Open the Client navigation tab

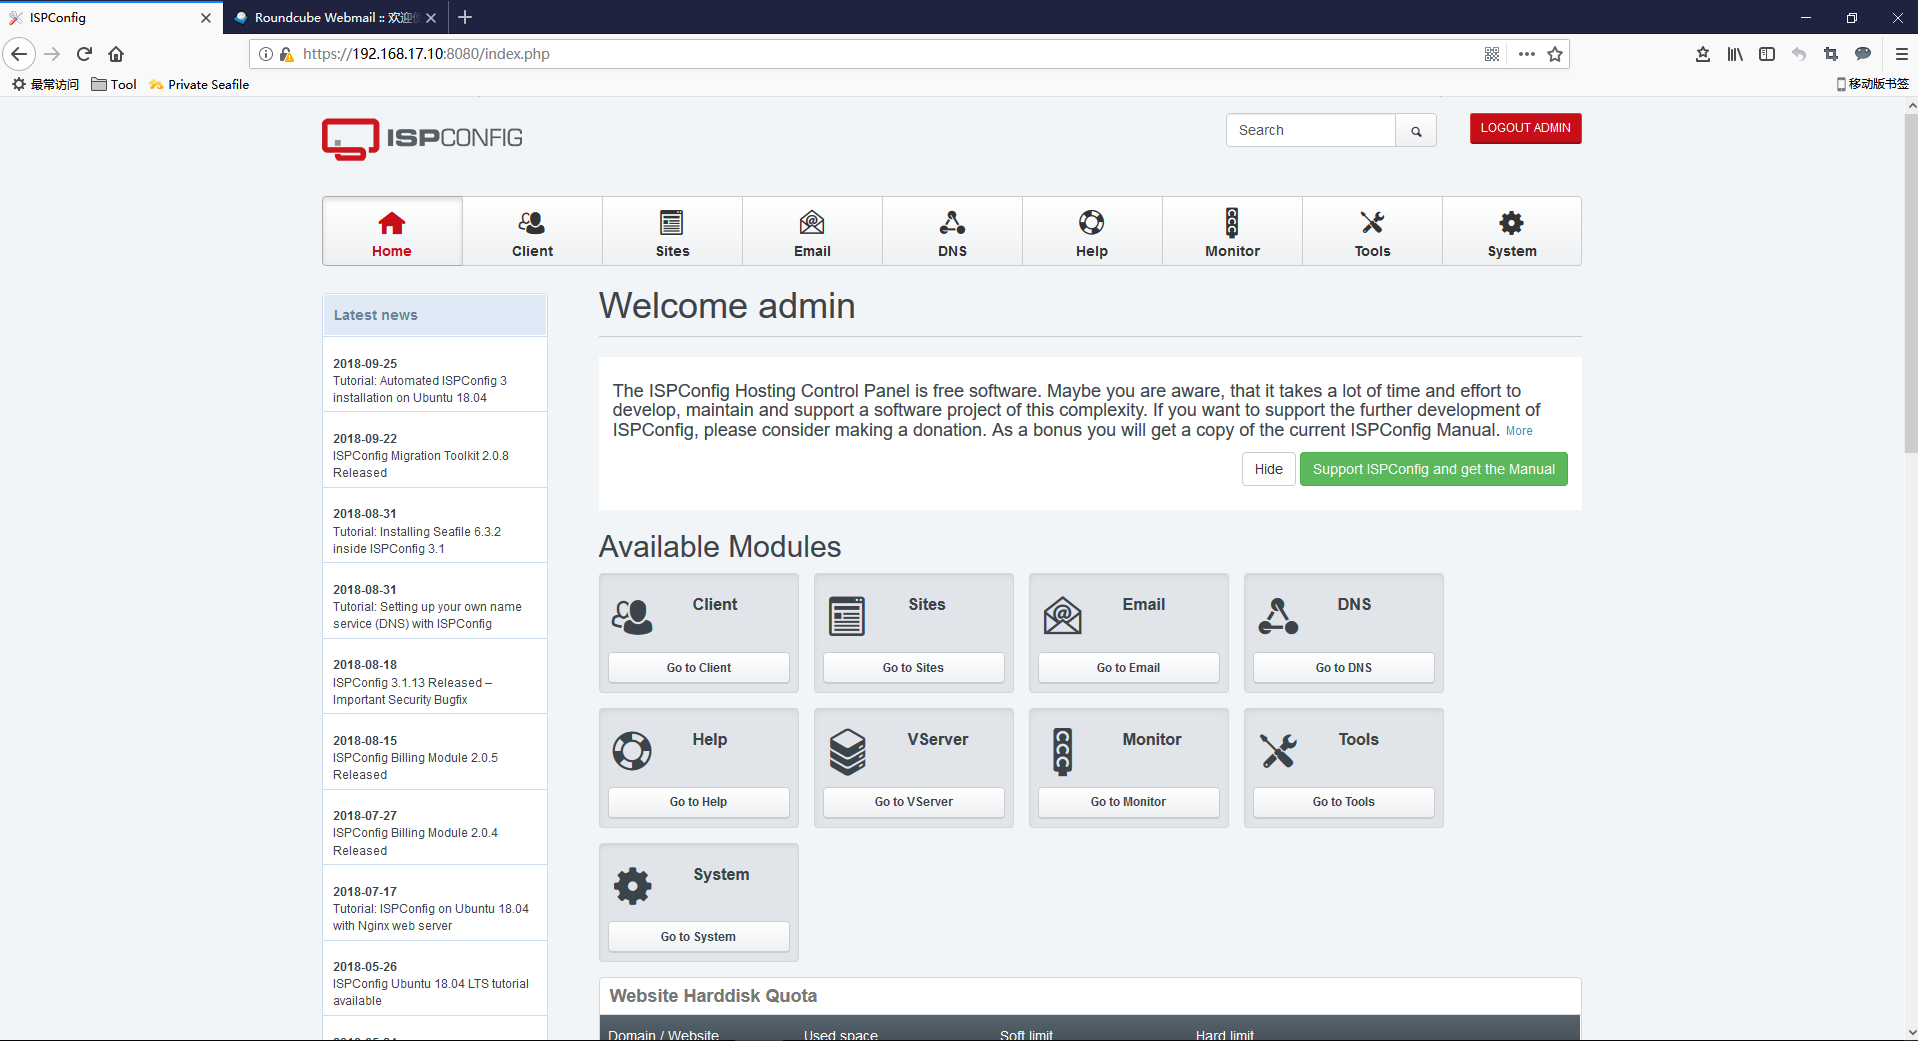(532, 231)
